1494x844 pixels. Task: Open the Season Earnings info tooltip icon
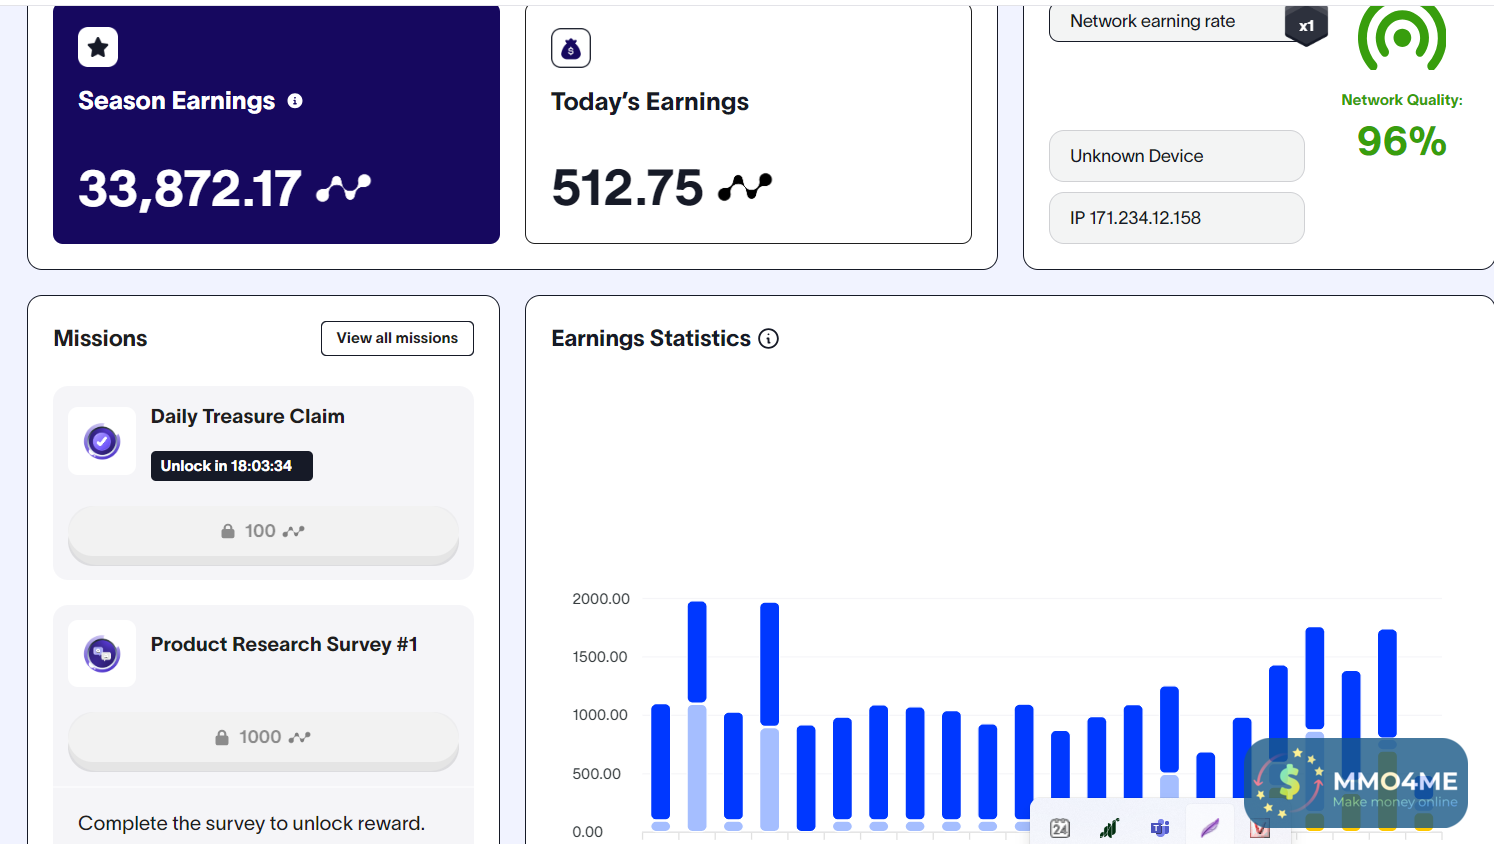(x=295, y=101)
